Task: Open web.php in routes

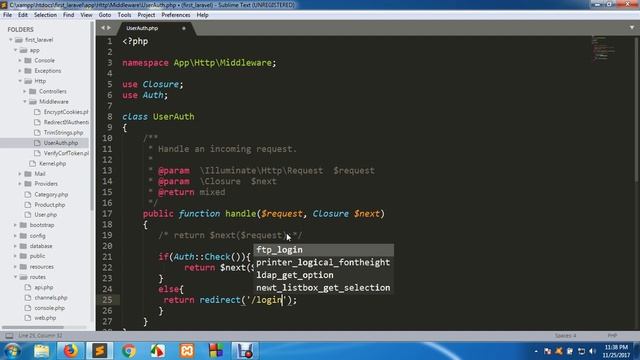Action: click(45, 318)
